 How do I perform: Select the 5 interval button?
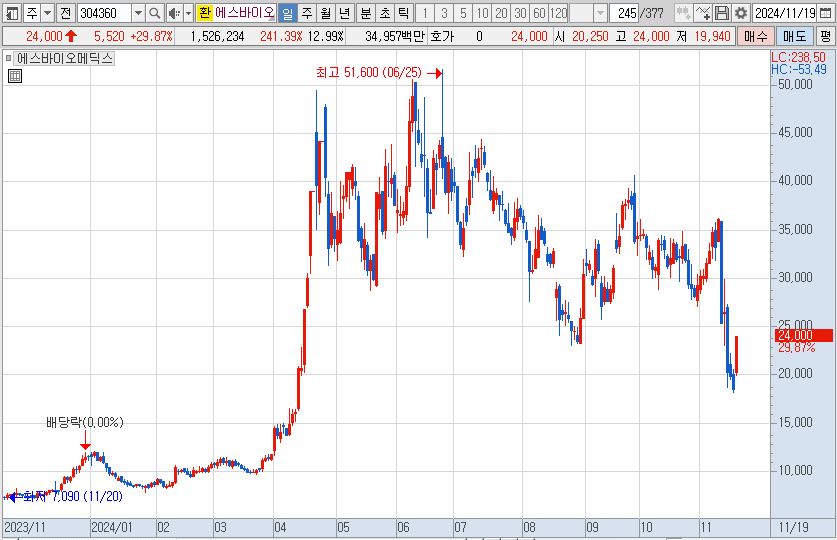click(463, 13)
